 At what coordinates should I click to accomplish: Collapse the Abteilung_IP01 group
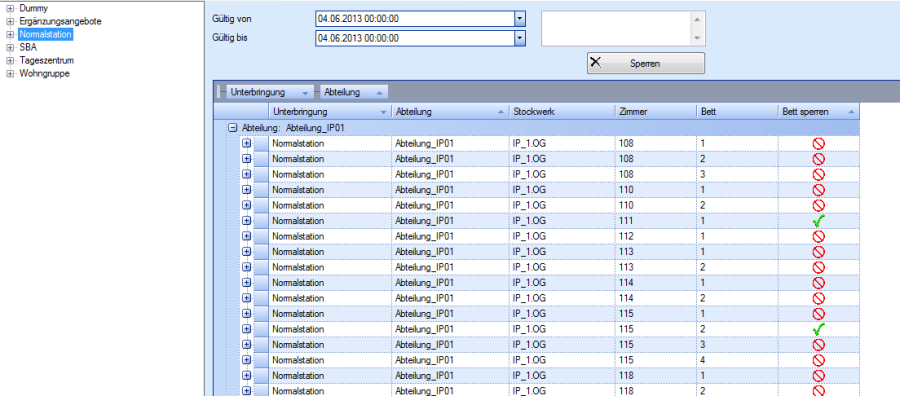pyautogui.click(x=232, y=128)
